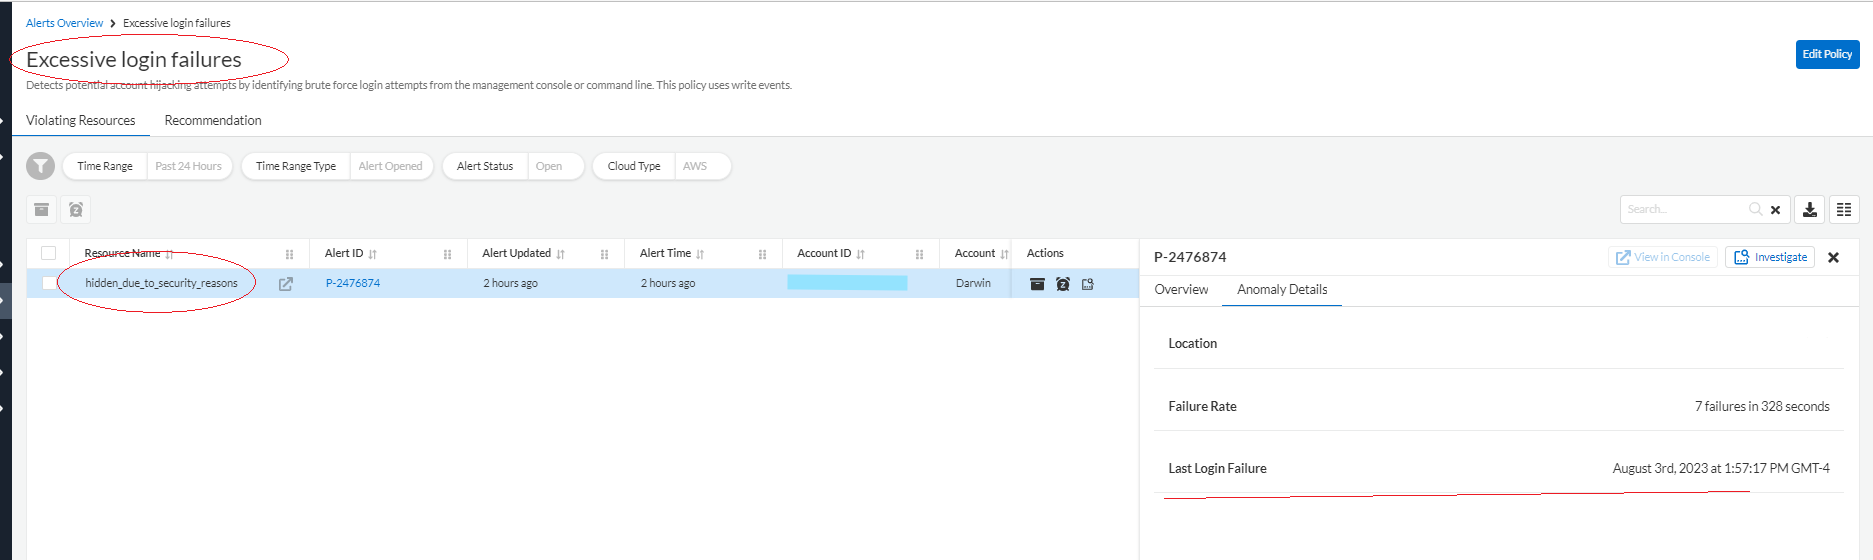Click the bulk dismiss archive icon above table

(x=41, y=209)
